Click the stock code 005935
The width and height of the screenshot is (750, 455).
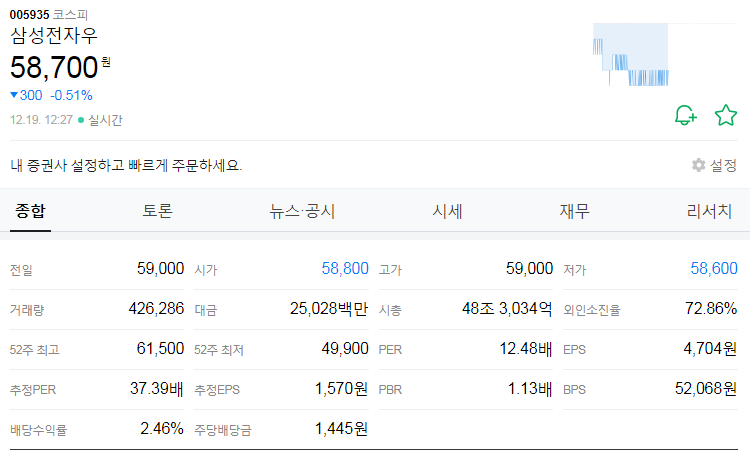29,15
